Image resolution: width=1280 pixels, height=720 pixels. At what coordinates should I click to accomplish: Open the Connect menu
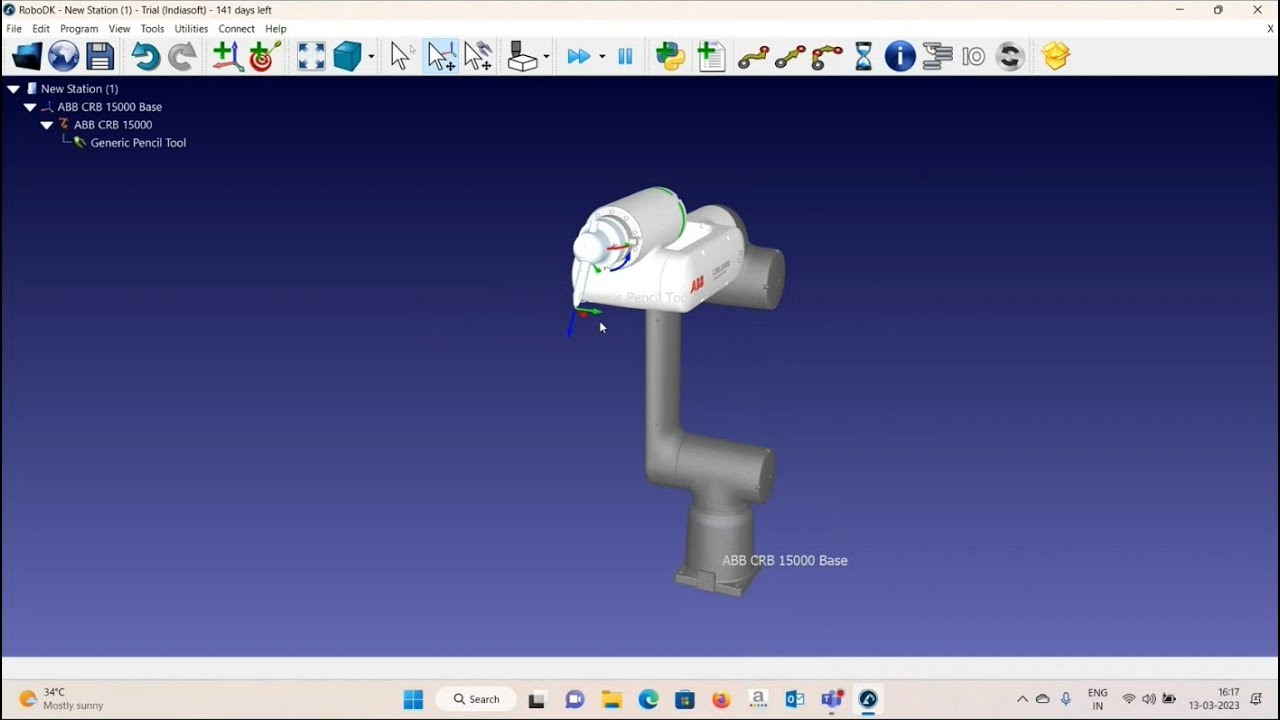[237, 29]
